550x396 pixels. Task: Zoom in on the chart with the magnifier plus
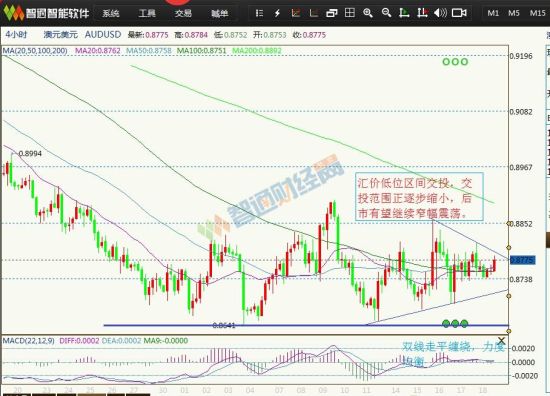368,13
